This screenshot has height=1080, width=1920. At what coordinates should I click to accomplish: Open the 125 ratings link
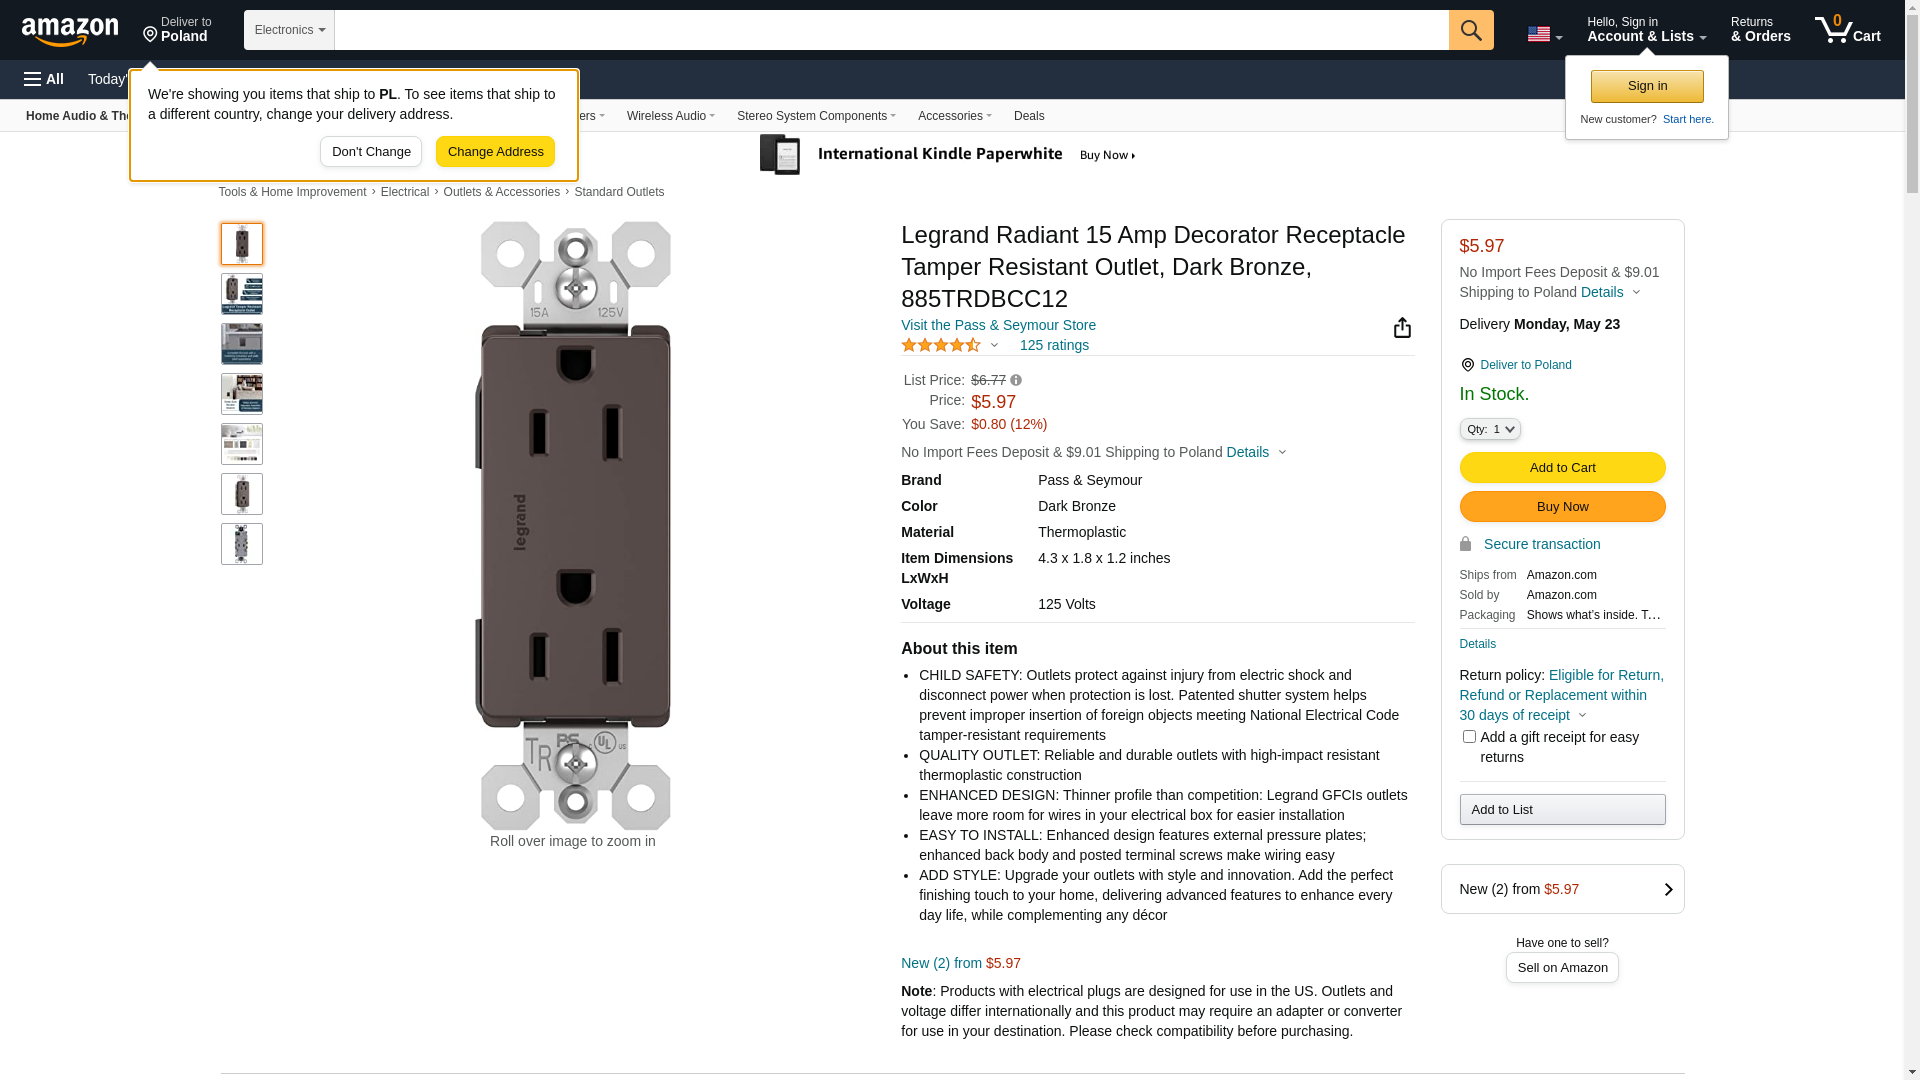tap(1054, 345)
